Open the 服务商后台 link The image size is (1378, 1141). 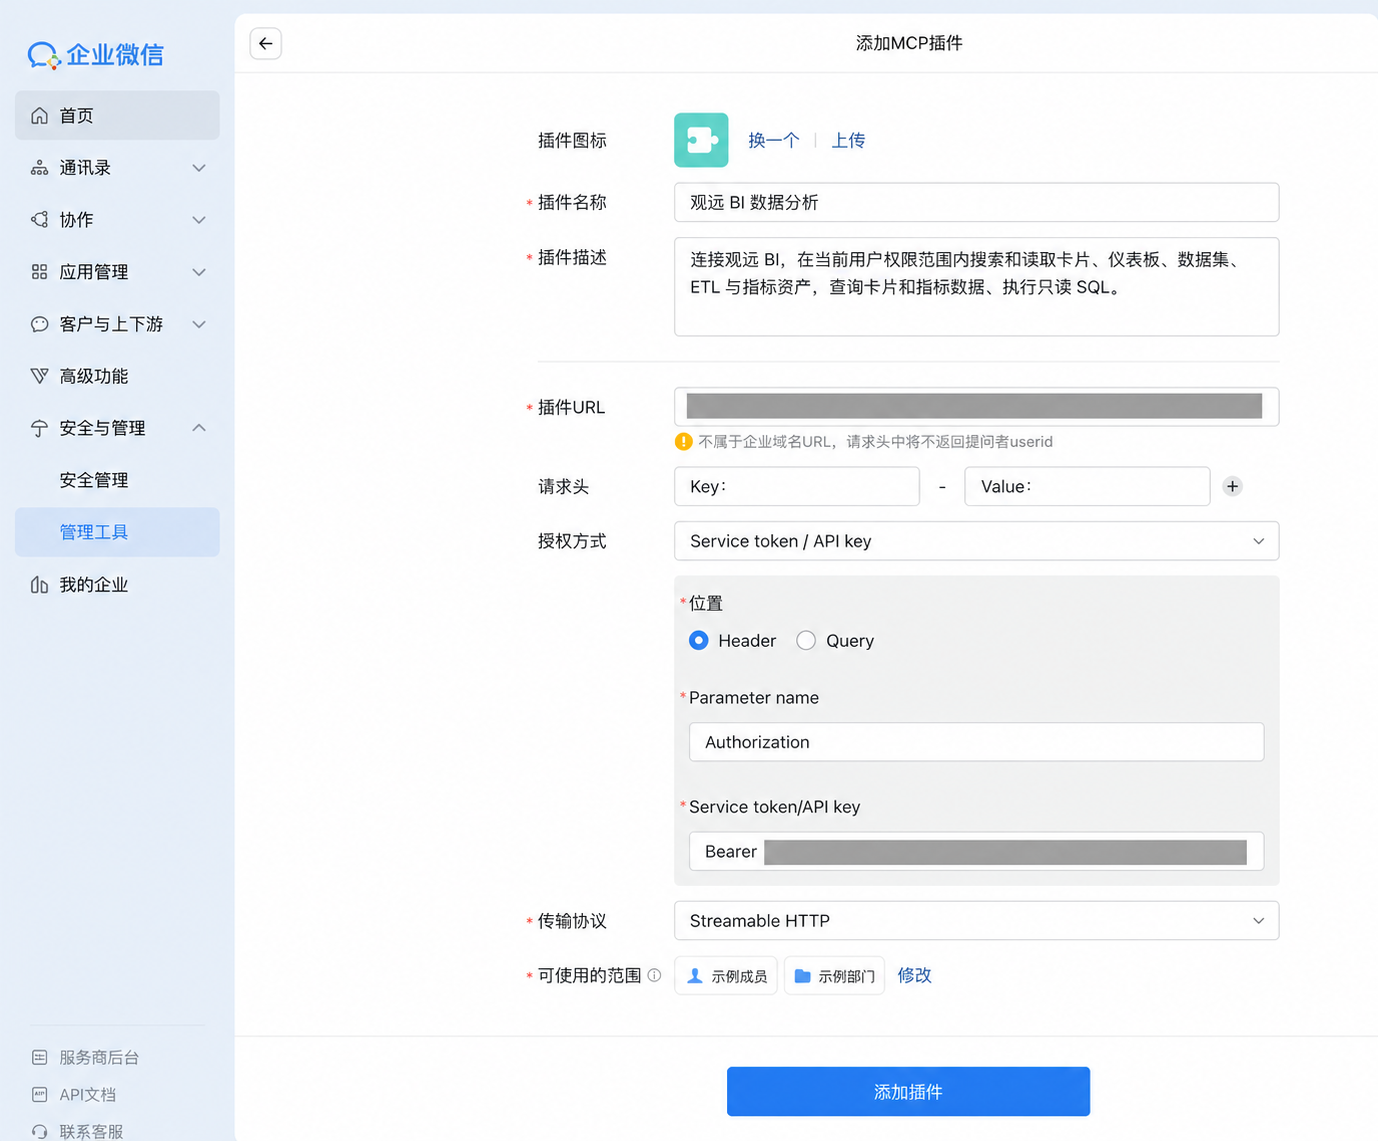click(x=99, y=1057)
